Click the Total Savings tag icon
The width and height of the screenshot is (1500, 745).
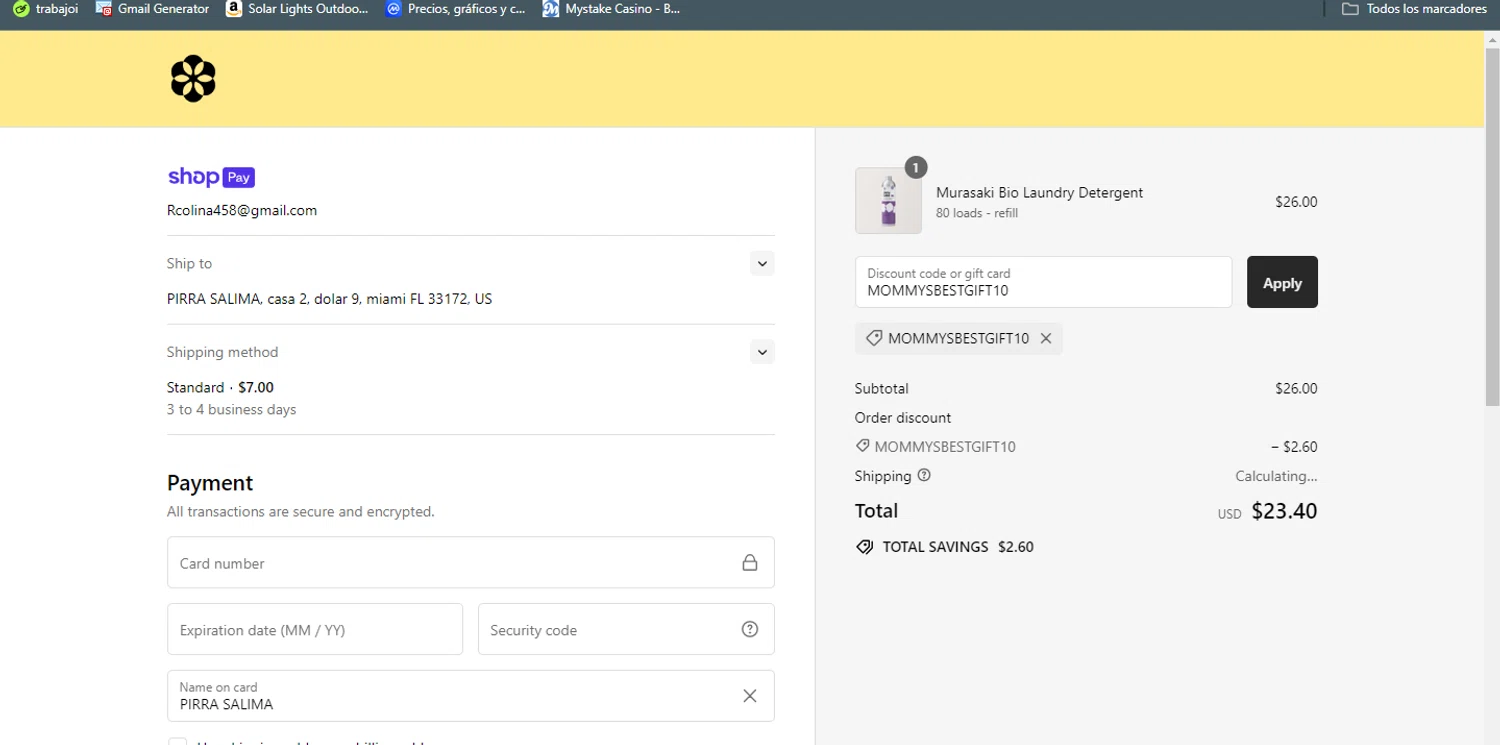[x=865, y=547]
